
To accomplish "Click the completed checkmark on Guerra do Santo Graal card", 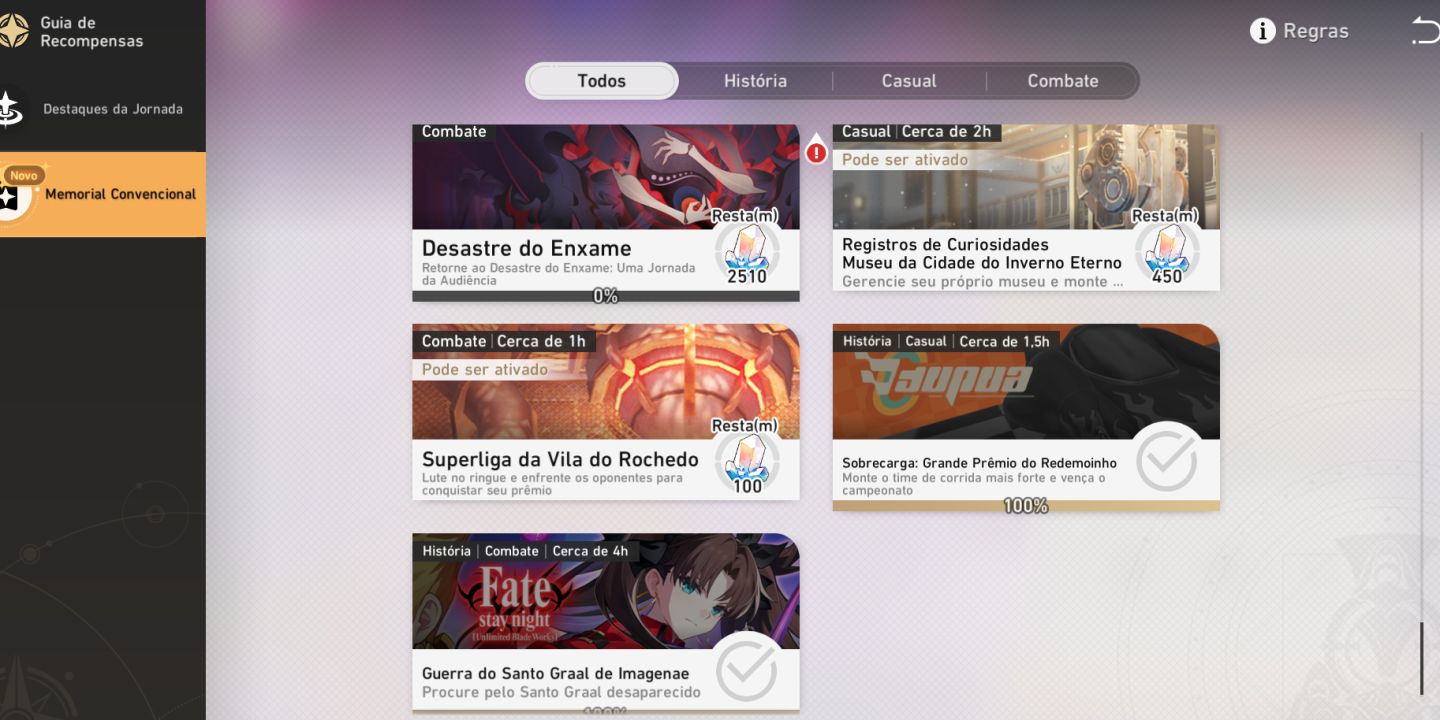I will point(747,669).
